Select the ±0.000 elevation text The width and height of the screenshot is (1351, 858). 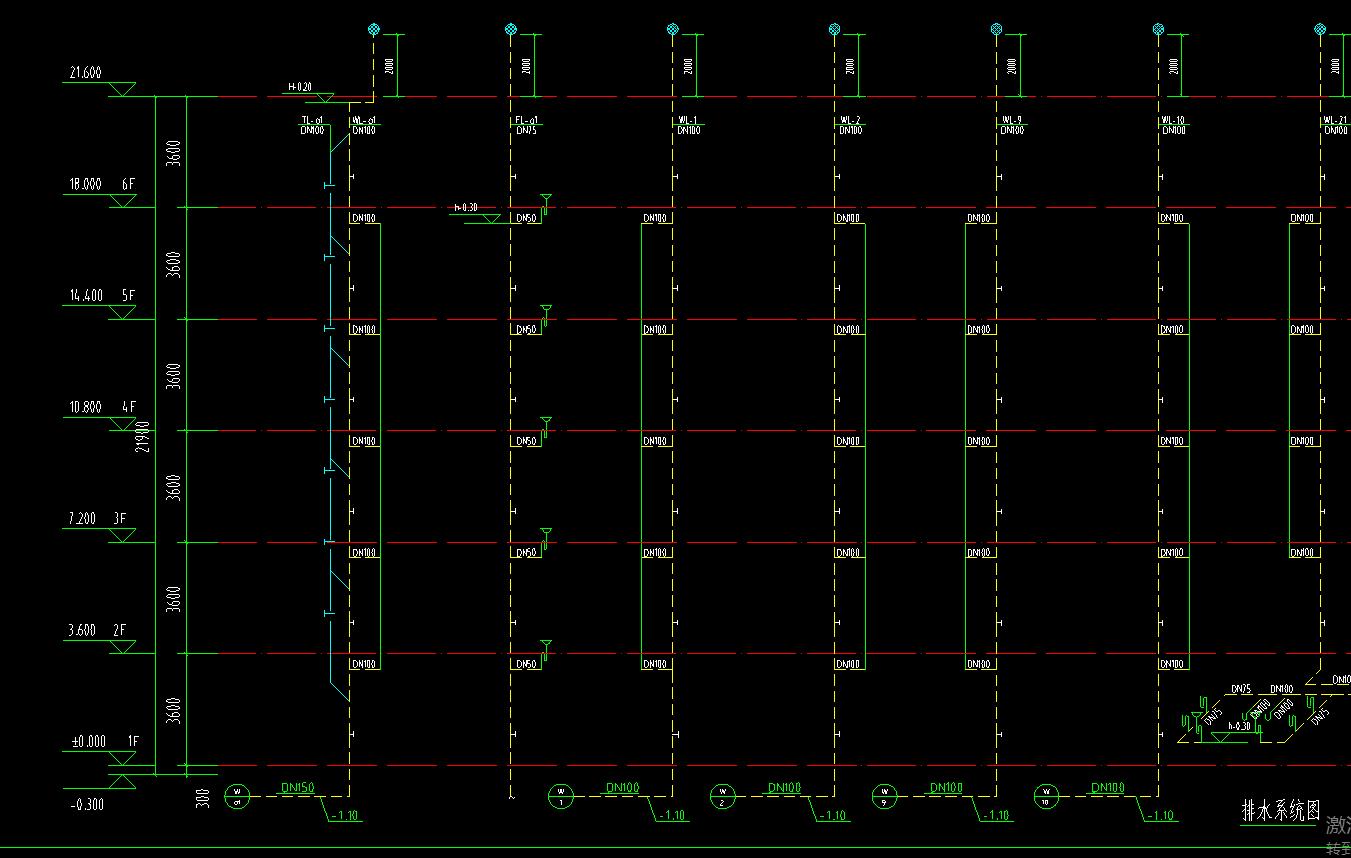88,742
